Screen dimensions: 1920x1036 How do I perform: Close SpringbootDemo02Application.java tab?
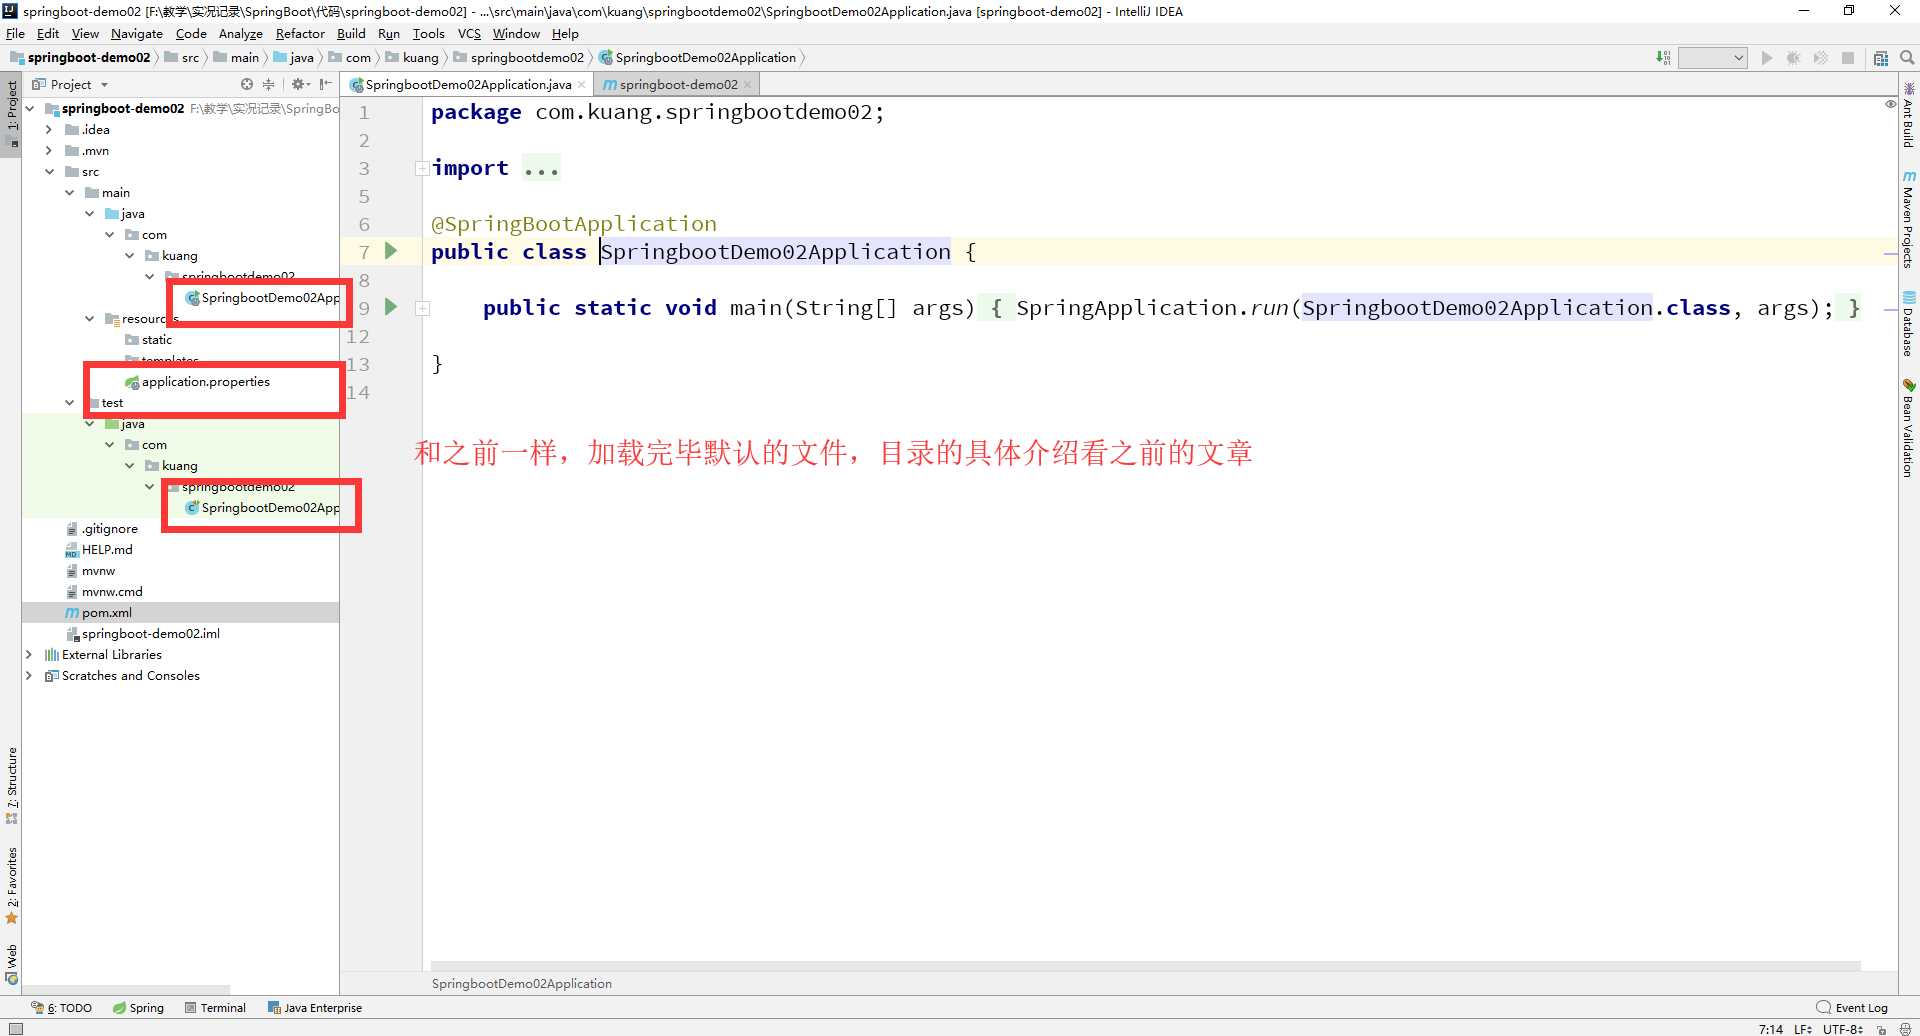[x=581, y=85]
